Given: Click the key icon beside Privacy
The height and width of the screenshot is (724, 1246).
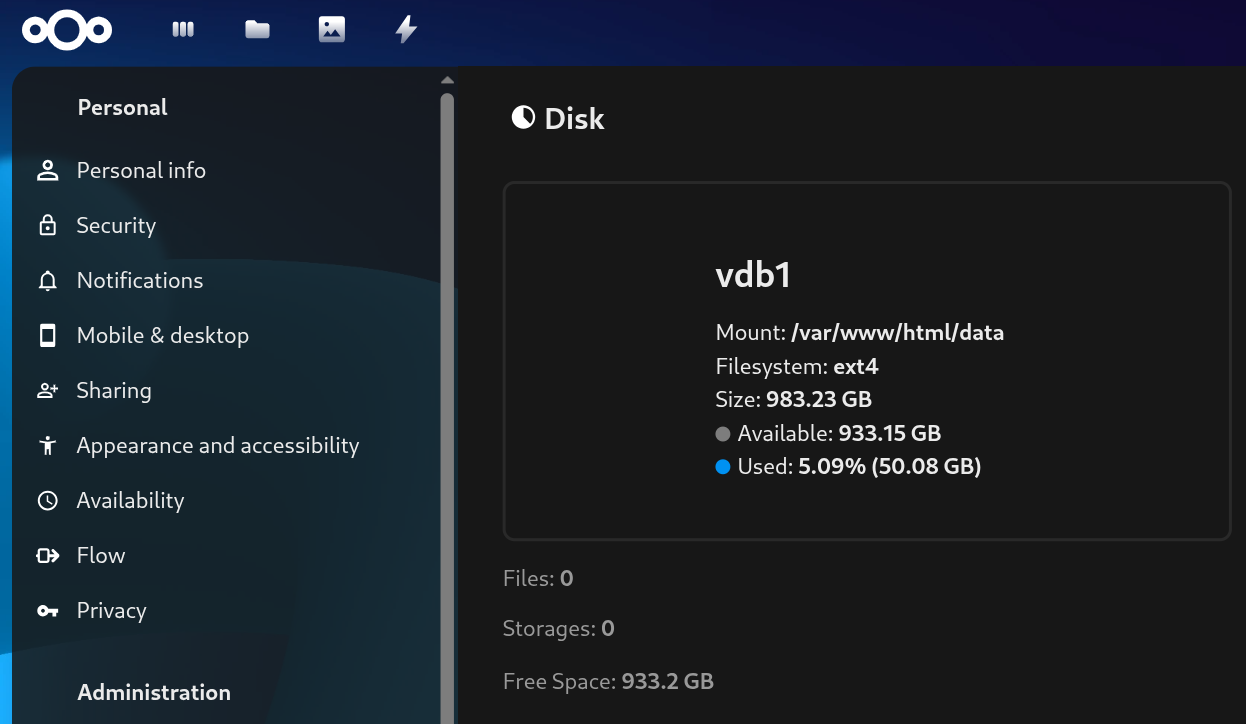Looking at the screenshot, I should (47, 611).
